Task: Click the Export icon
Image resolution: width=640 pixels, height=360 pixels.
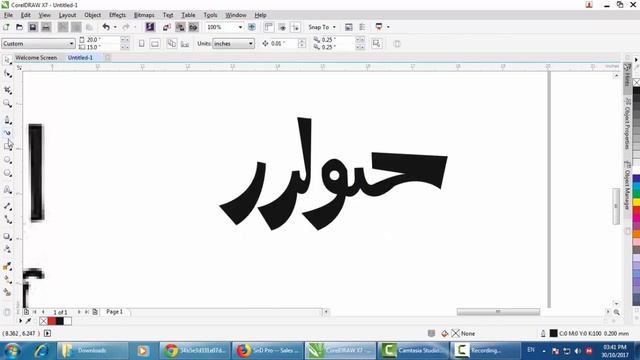Action: point(180,27)
